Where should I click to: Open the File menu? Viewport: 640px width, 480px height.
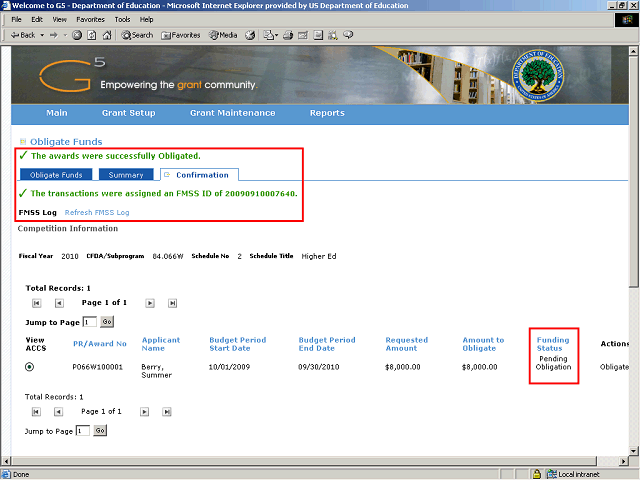coord(16,20)
